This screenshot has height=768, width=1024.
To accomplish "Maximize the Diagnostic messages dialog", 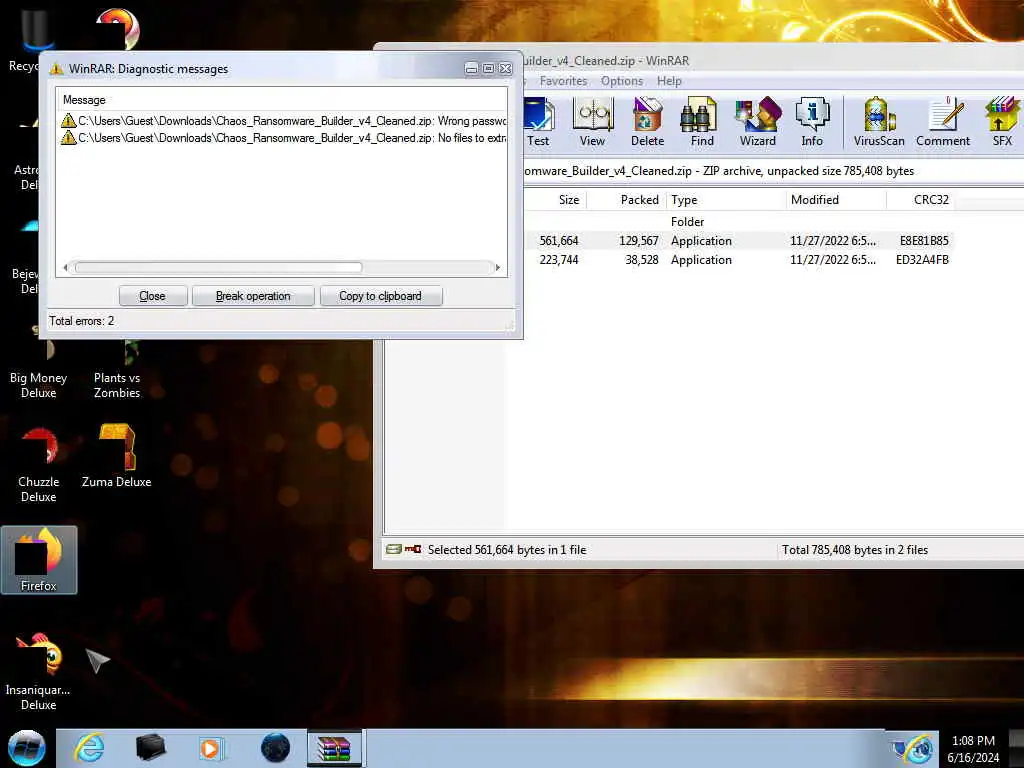I will click(x=488, y=69).
